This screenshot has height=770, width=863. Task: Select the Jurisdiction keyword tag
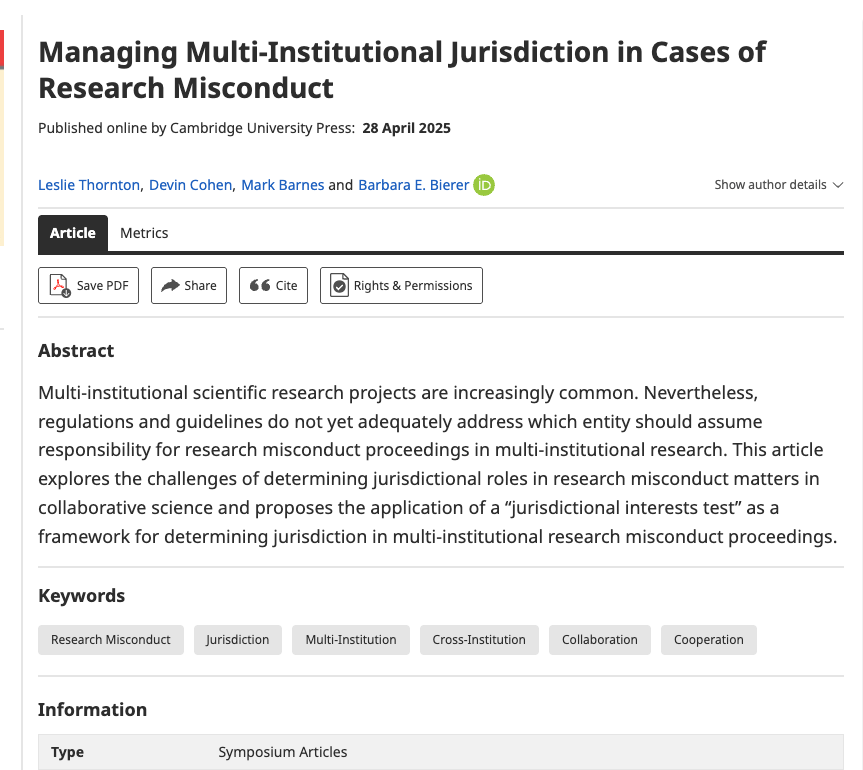click(x=238, y=640)
